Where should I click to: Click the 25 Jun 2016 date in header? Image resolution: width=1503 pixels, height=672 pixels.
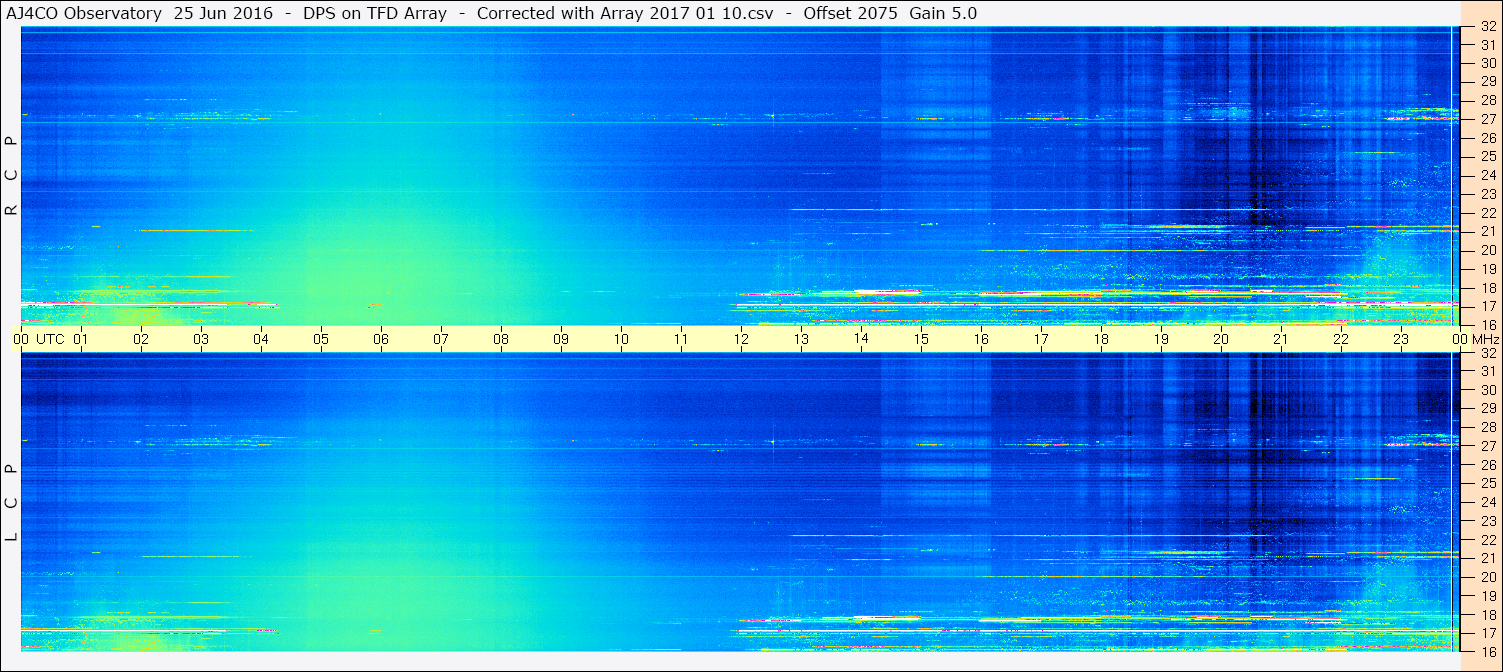click(x=223, y=13)
